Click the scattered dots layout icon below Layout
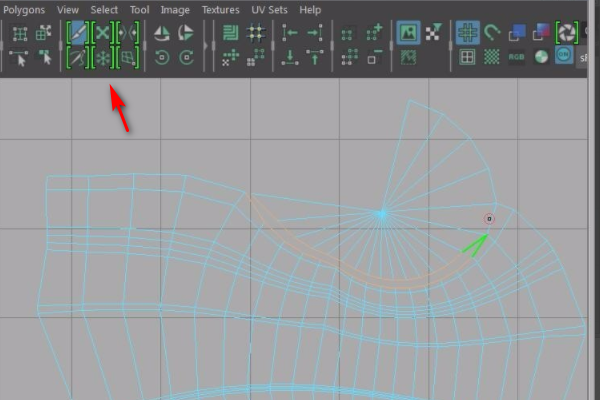Screen dimensions: 600x400 point(231,58)
